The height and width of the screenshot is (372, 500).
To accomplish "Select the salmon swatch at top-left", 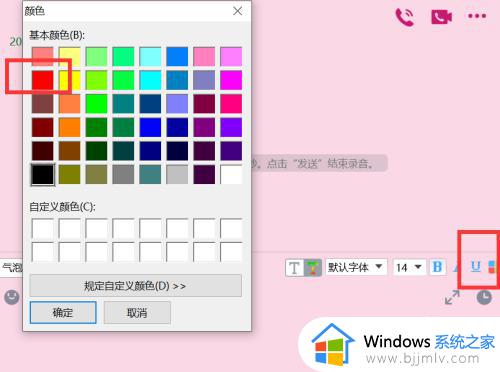I will (x=43, y=56).
